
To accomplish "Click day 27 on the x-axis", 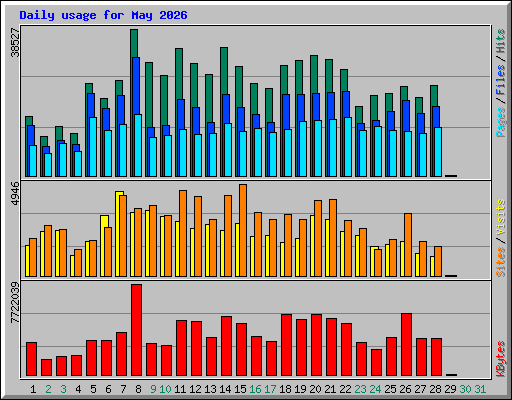I will click(x=420, y=389).
